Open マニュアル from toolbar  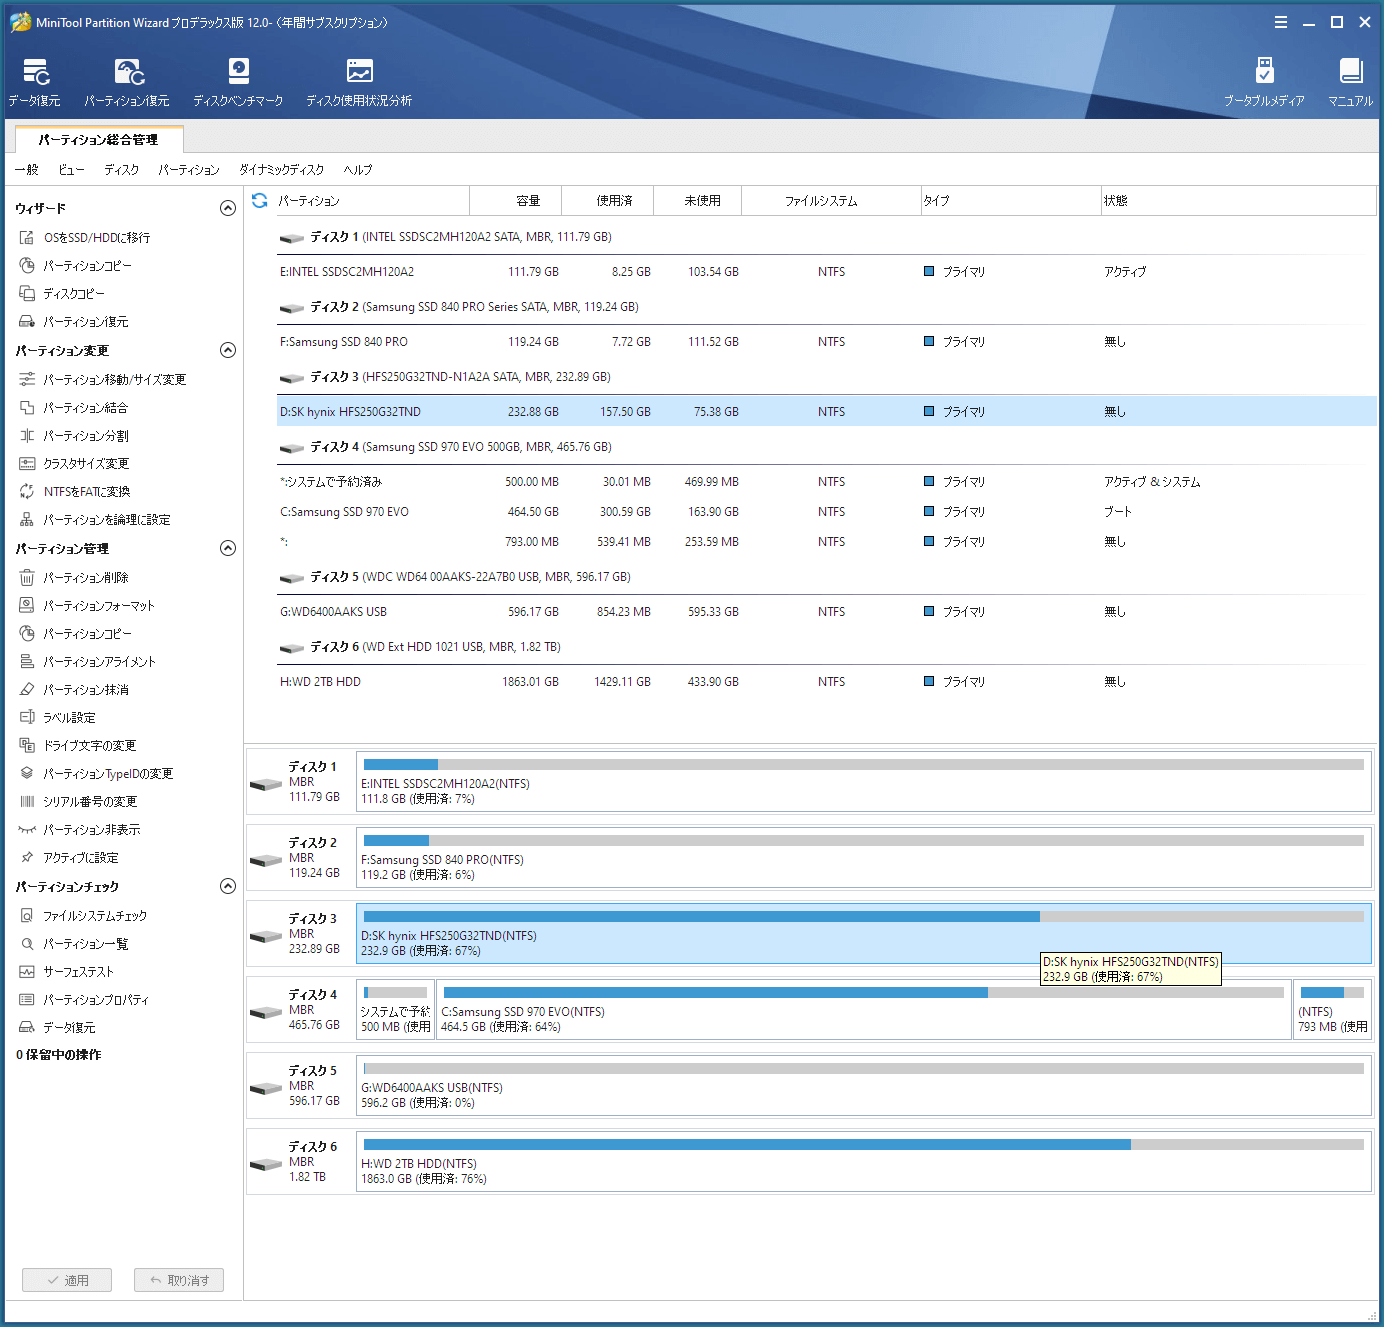pos(1350,82)
